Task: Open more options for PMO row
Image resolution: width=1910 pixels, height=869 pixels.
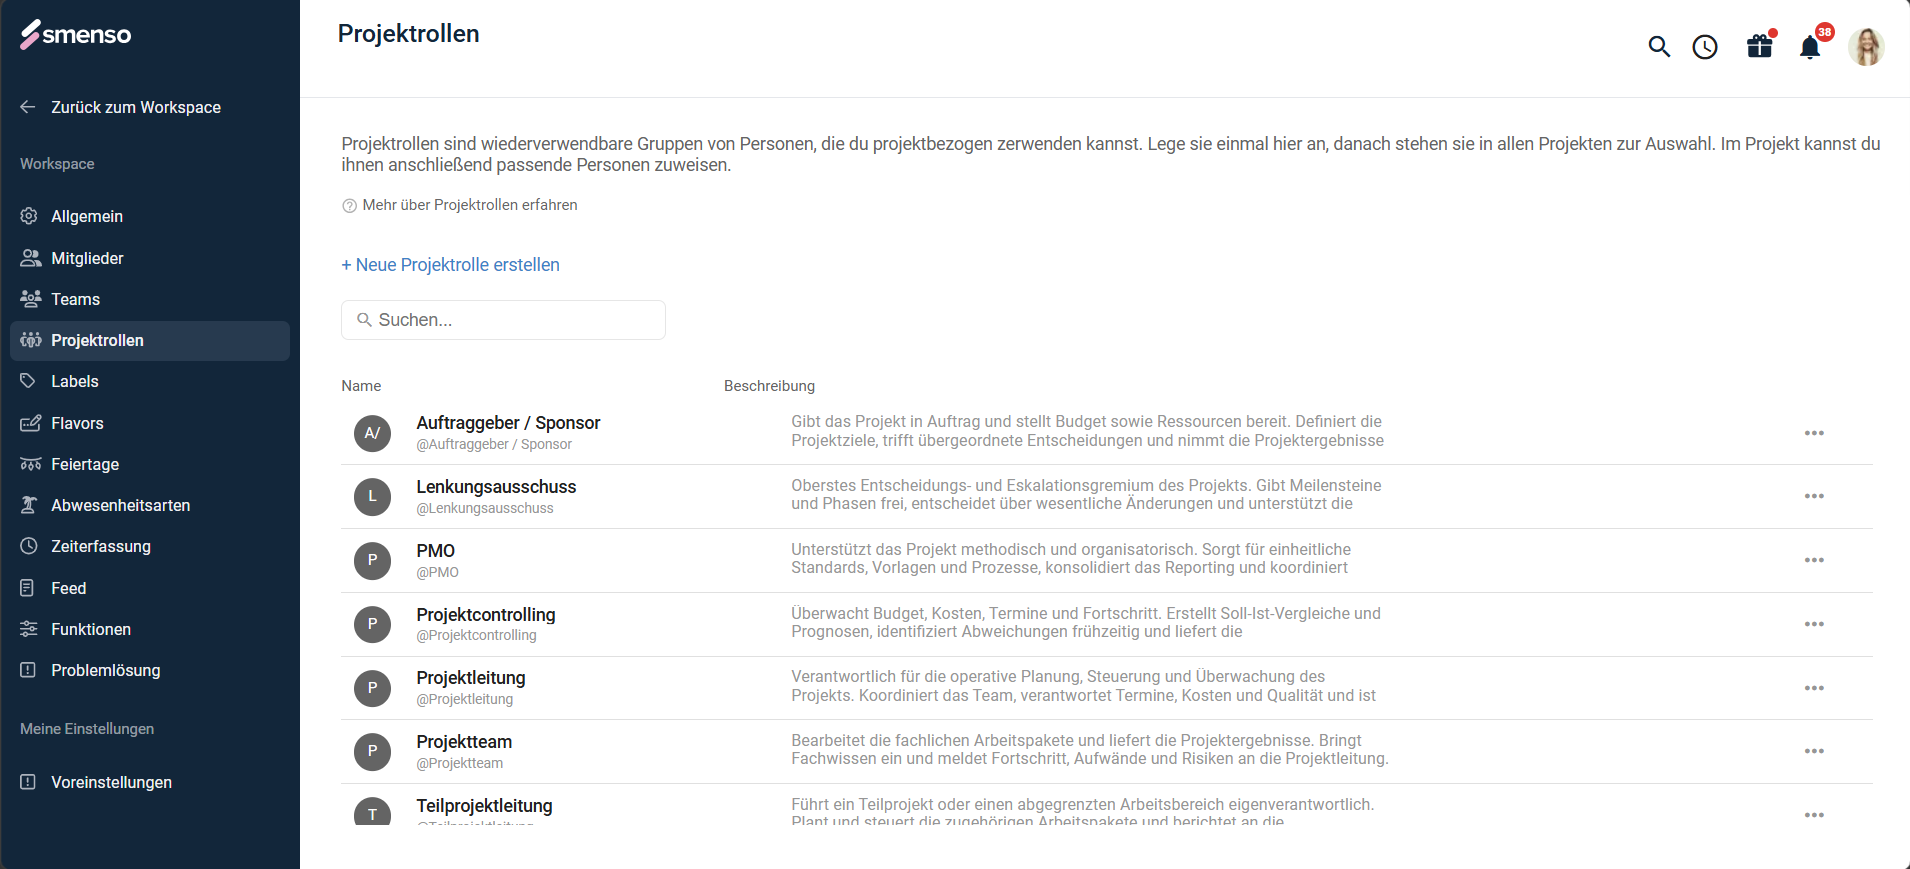Action: pos(1814,560)
